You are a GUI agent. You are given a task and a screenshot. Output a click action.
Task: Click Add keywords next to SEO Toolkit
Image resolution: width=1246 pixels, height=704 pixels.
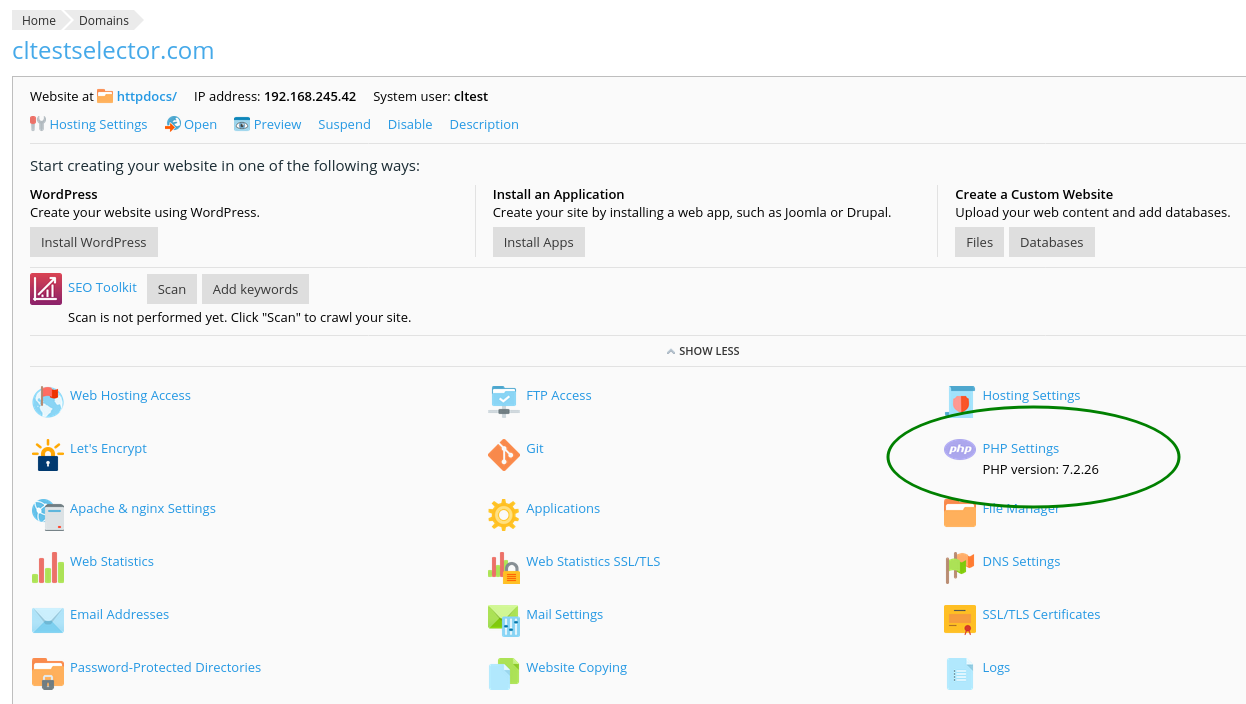click(x=255, y=288)
